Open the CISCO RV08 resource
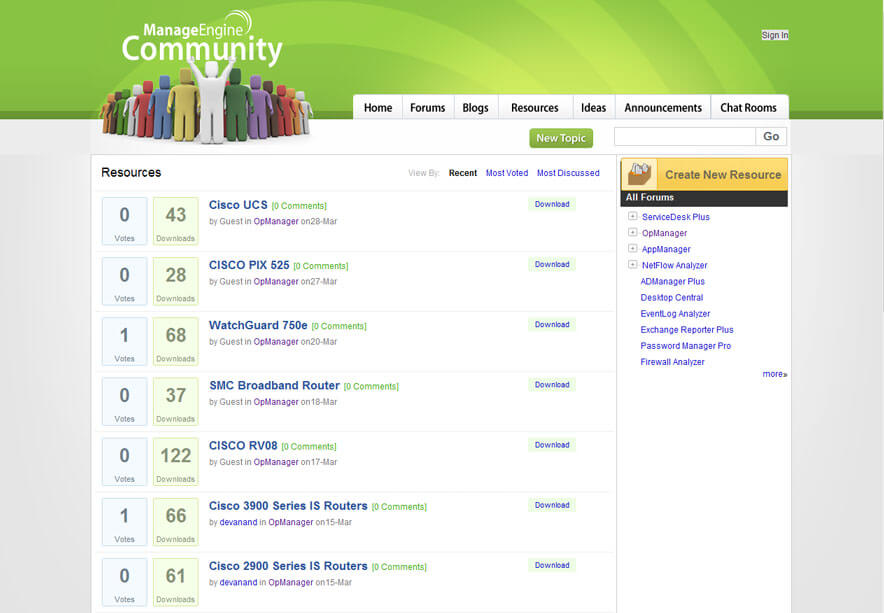Viewport: 884px width, 613px height. pyautogui.click(x=243, y=446)
